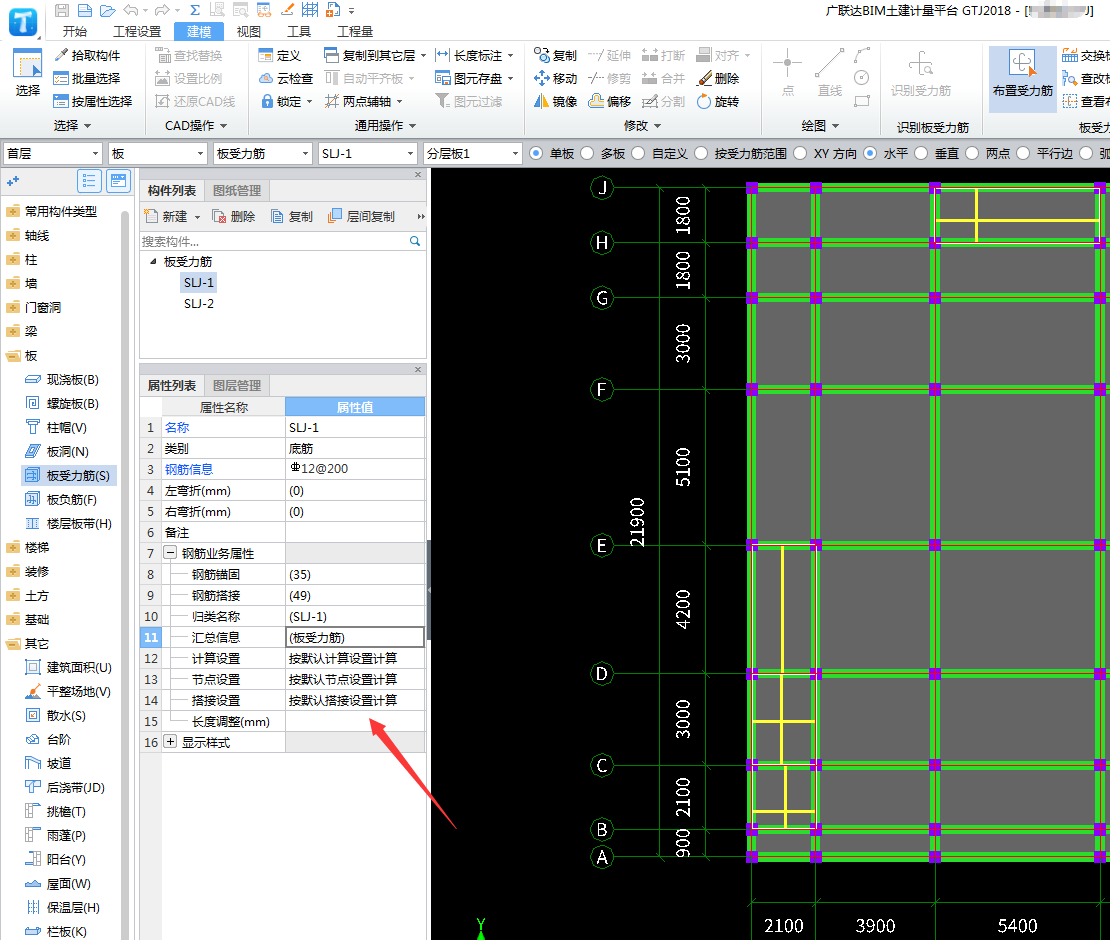The image size is (1110, 940).
Task: Click the 锁定 lock tool
Action: click(x=286, y=101)
